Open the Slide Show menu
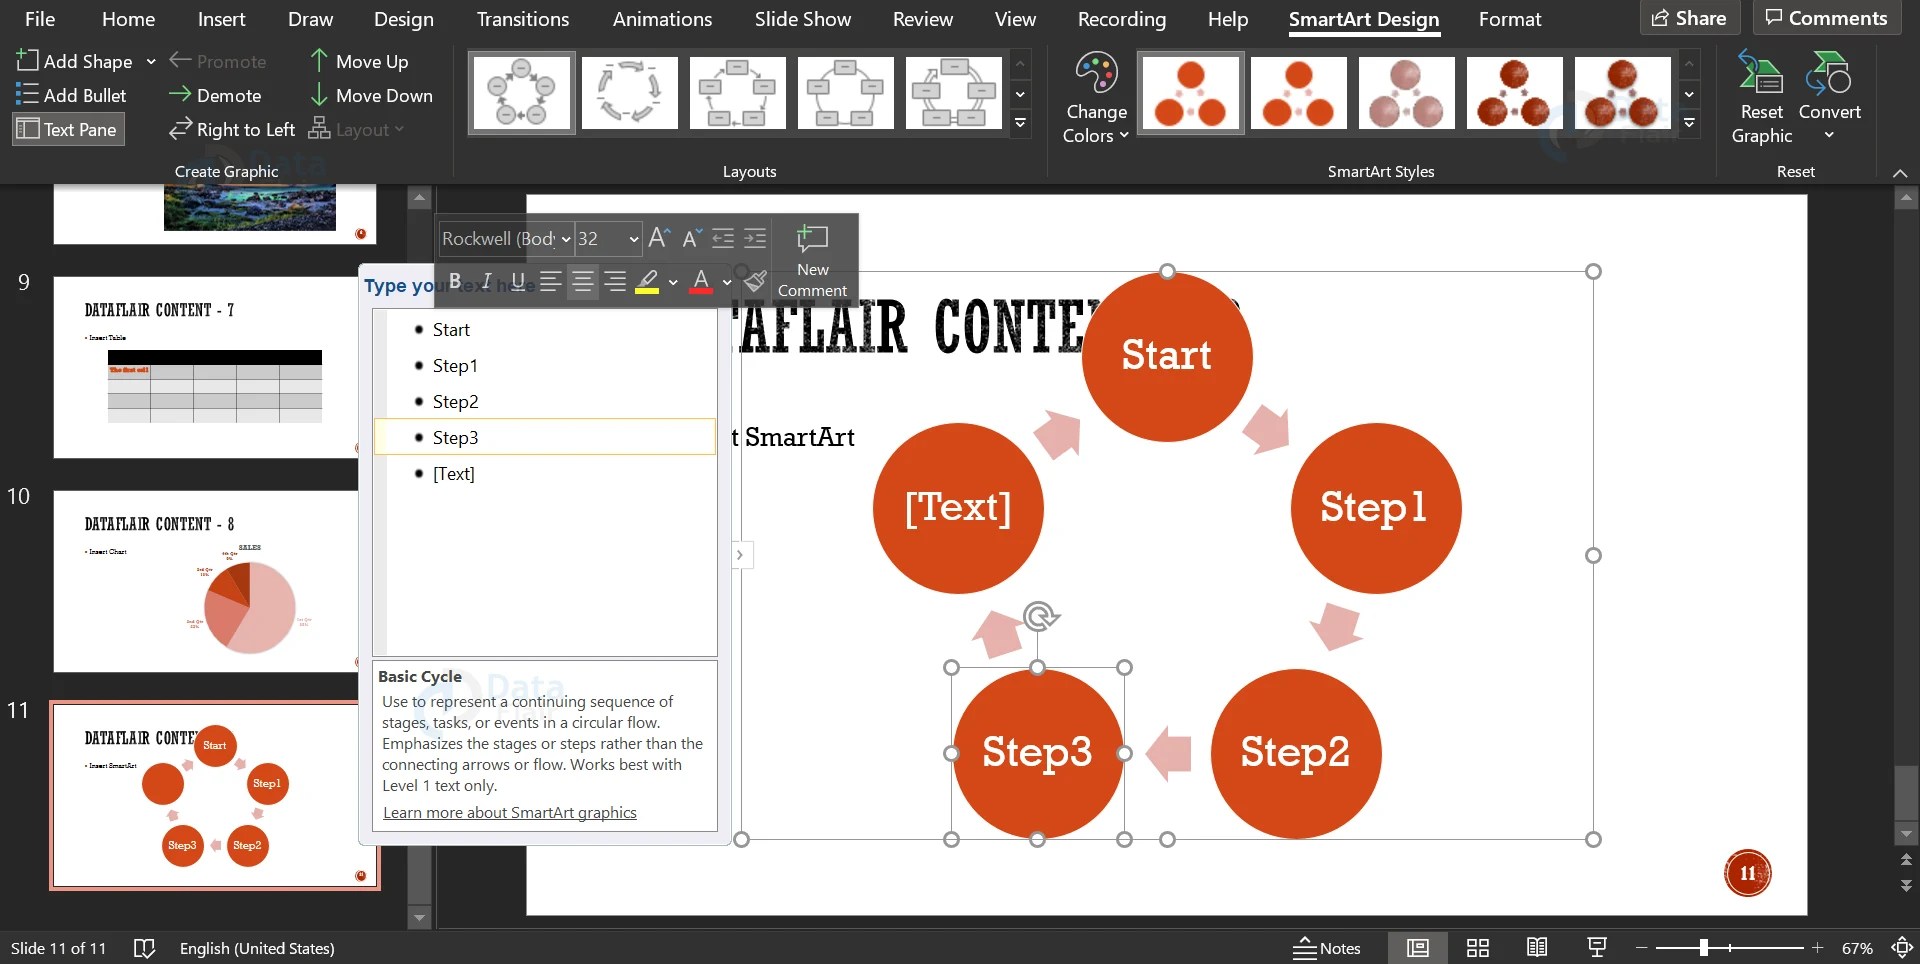Viewport: 1920px width, 964px height. (802, 19)
